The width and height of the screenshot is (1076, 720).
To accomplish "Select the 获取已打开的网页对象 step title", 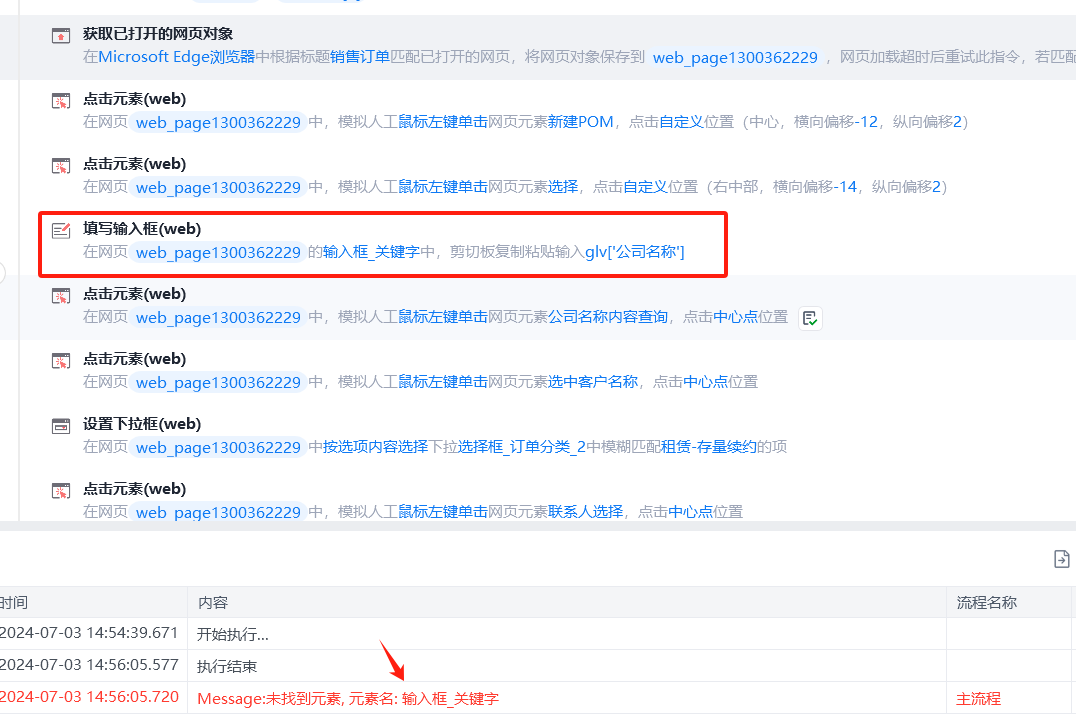I will click(158, 34).
